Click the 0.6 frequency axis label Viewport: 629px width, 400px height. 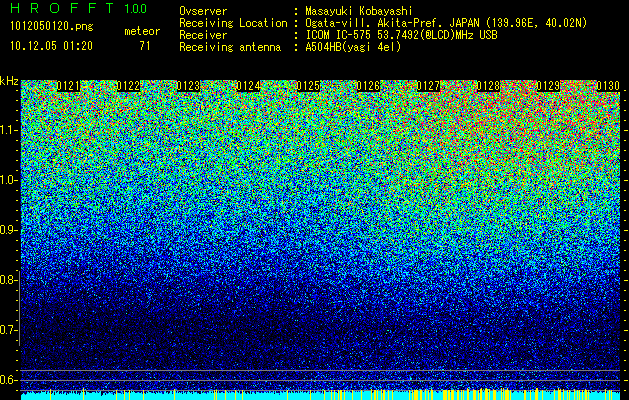pyautogui.click(x=8, y=380)
